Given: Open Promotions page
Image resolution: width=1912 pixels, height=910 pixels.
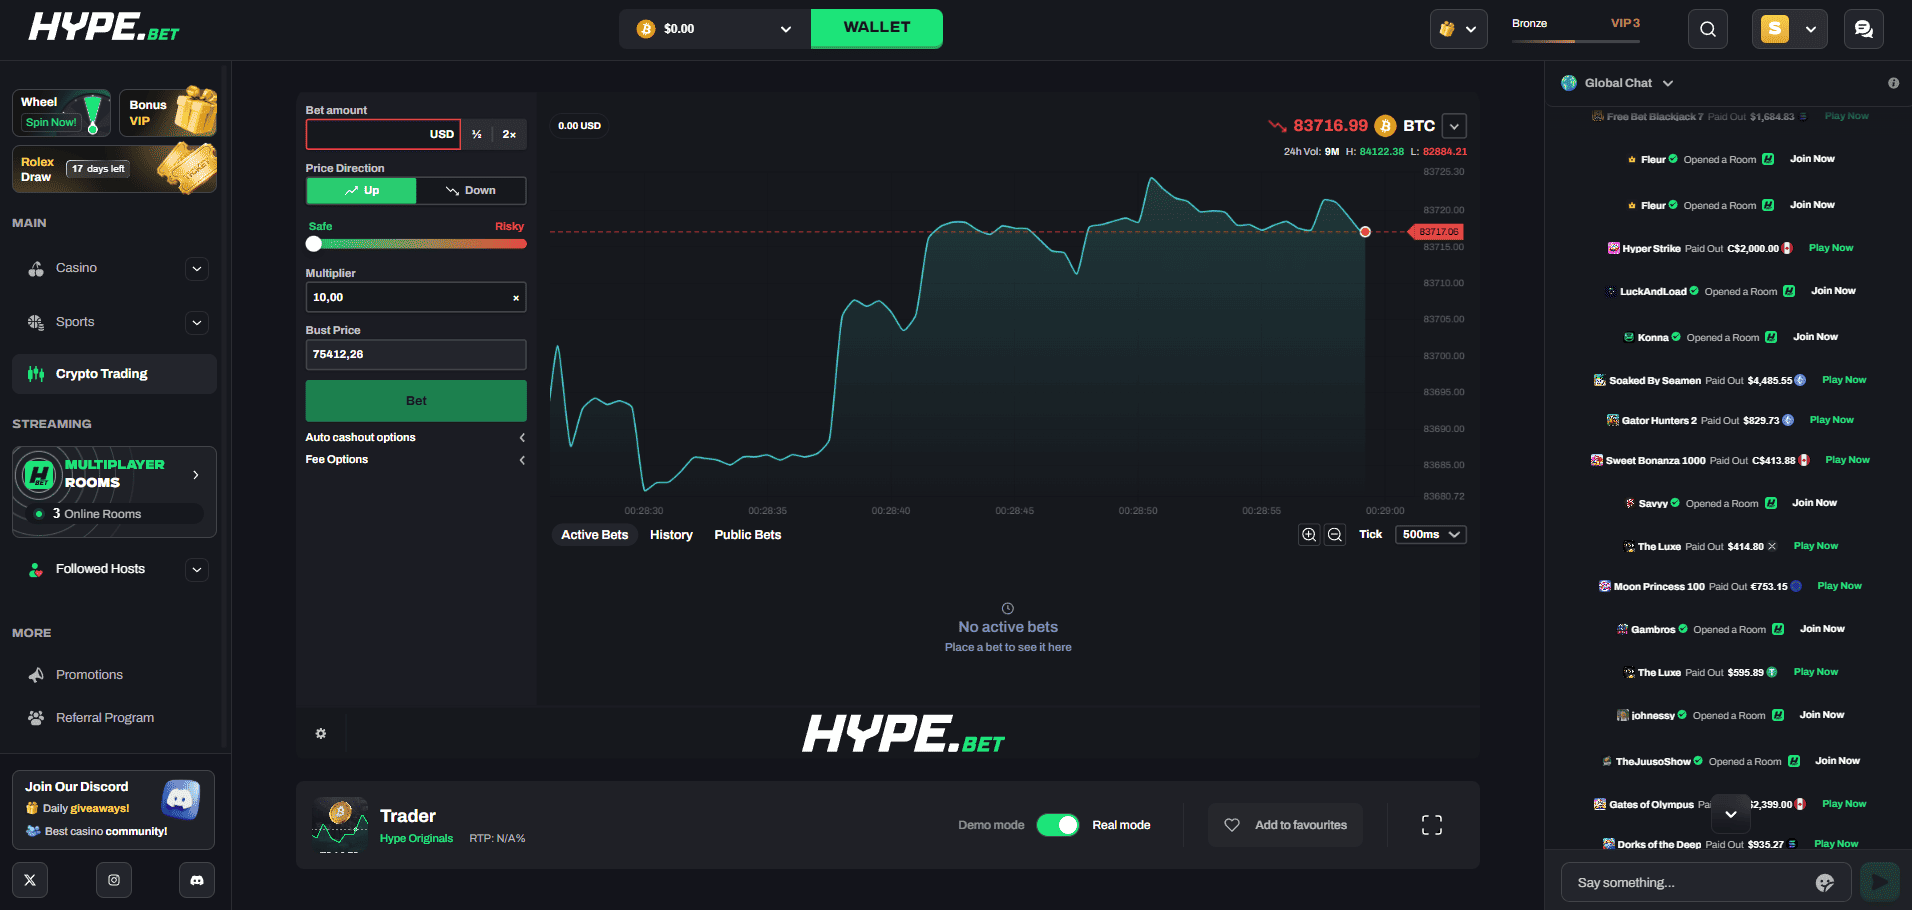Looking at the screenshot, I should [x=89, y=675].
